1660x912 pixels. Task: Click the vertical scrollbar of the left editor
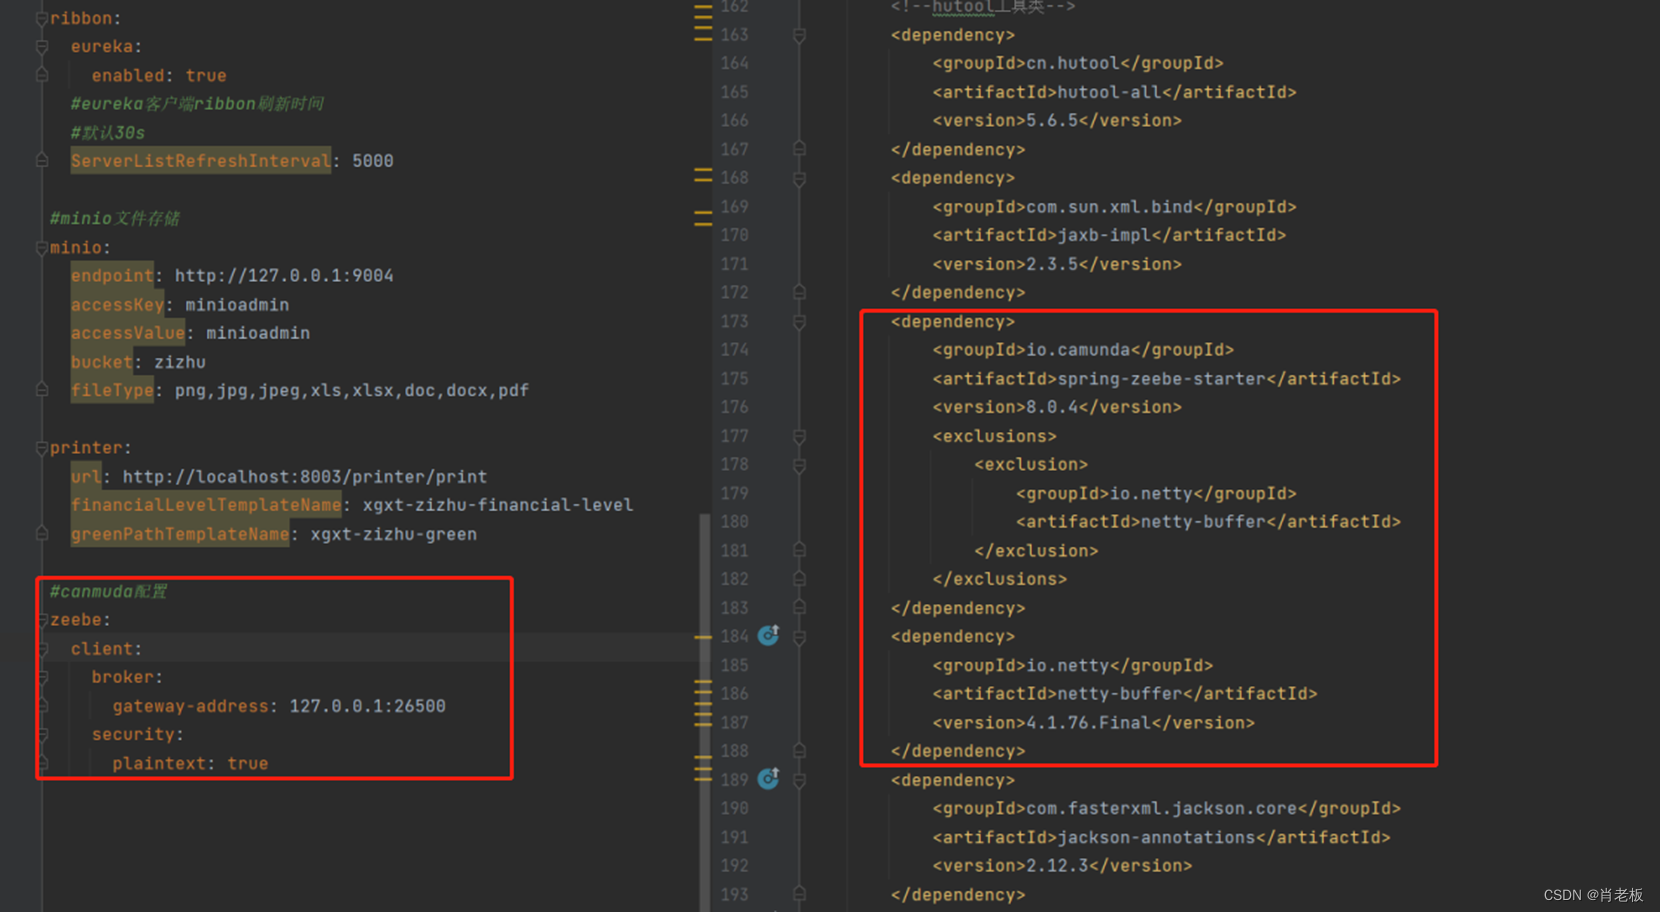tap(705, 711)
